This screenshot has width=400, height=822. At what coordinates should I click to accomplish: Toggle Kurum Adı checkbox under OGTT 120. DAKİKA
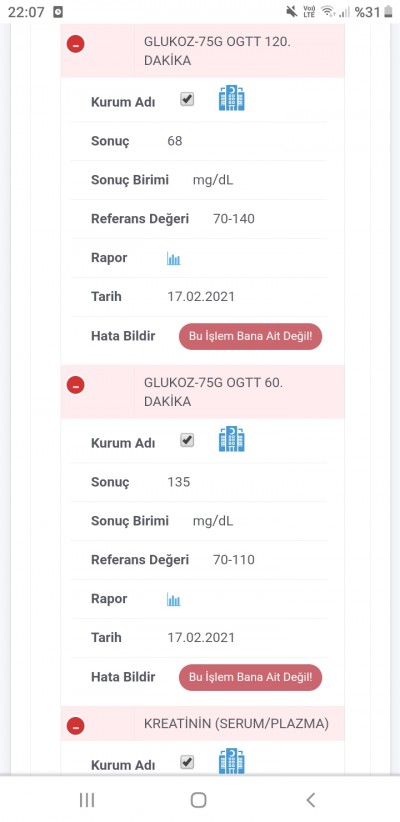[x=187, y=99]
